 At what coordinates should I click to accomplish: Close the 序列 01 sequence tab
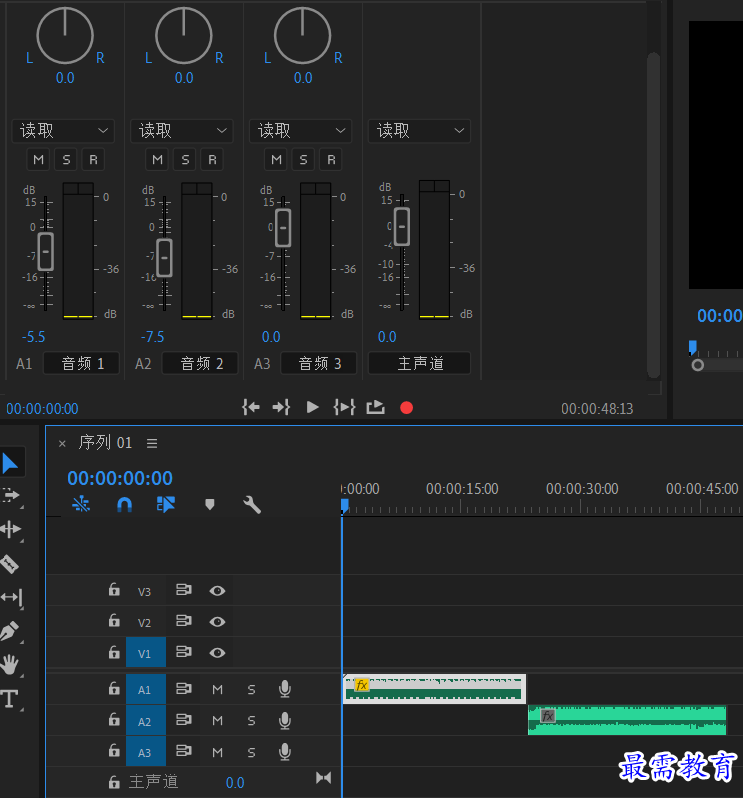[62, 444]
